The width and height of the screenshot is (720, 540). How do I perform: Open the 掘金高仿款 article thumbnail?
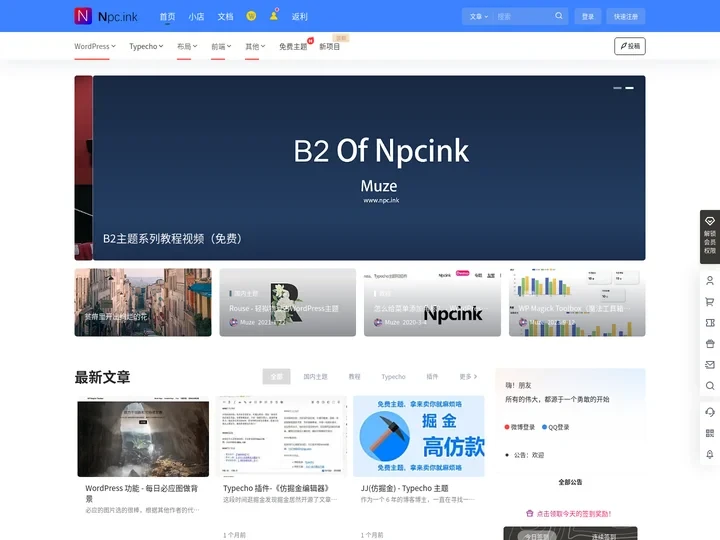tap(418, 437)
